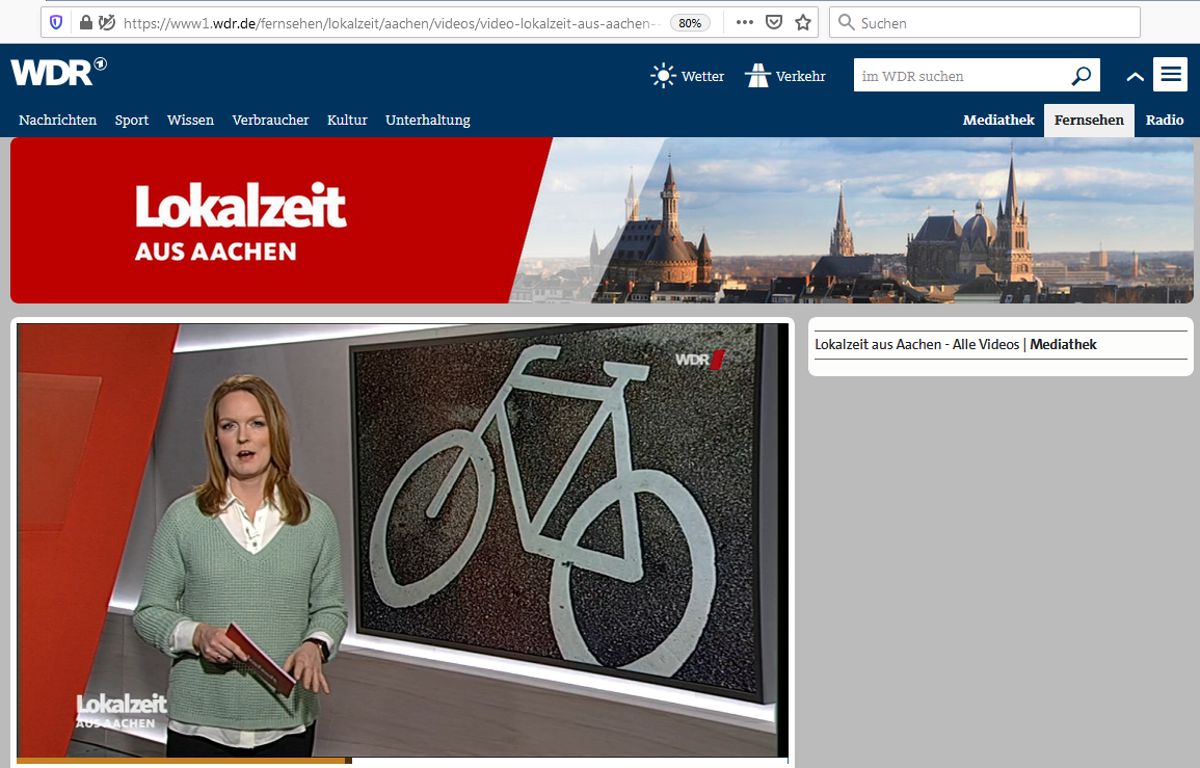The image size is (1200, 768).
Task: Collapse the header with the up chevron
Action: click(x=1135, y=76)
